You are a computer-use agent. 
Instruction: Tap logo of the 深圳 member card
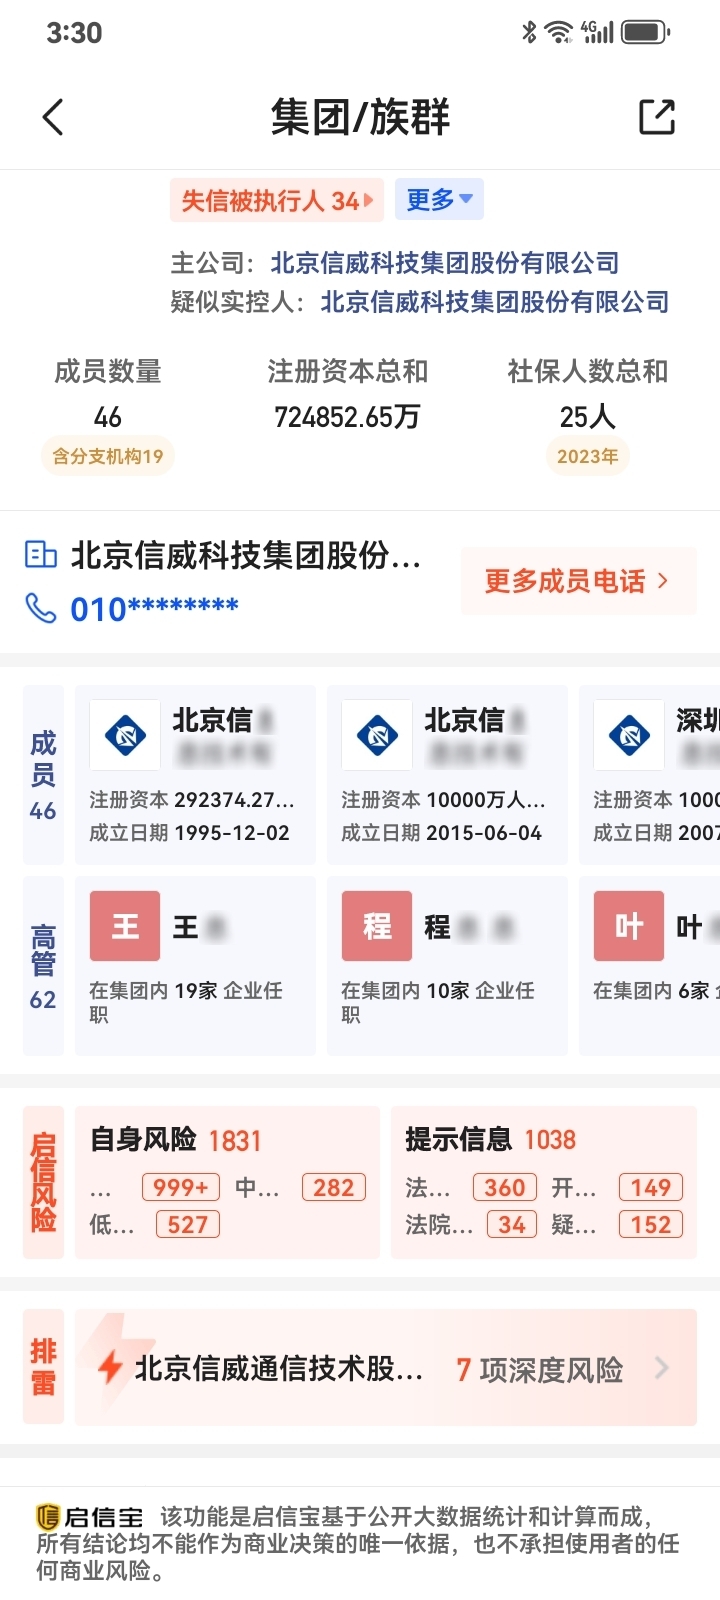tap(629, 735)
